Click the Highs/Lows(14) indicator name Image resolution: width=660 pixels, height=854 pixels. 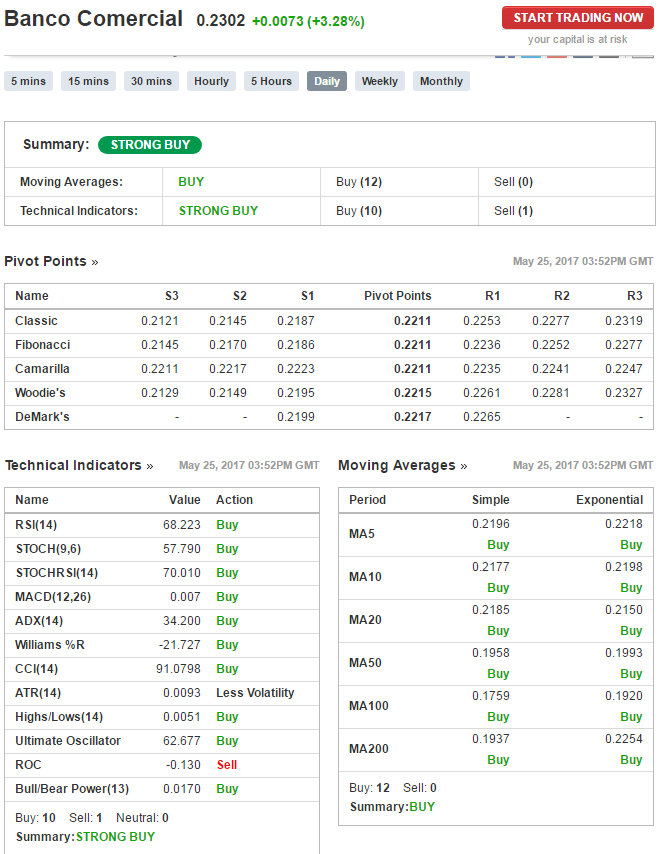click(x=59, y=717)
